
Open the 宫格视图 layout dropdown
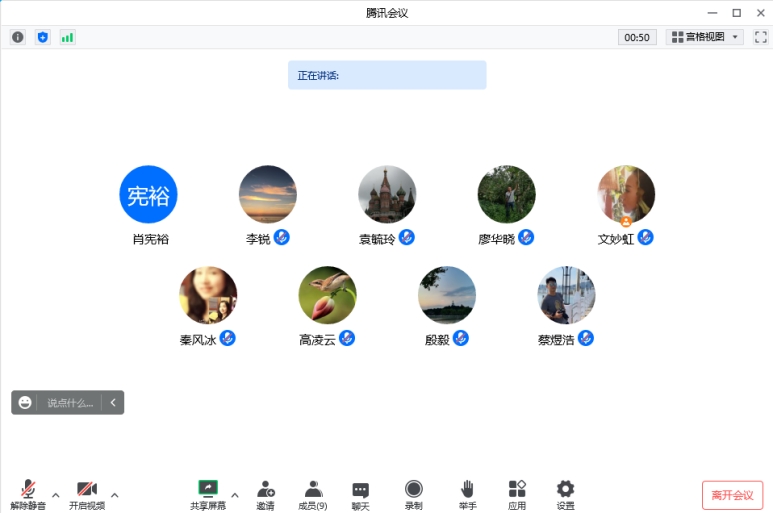click(705, 37)
